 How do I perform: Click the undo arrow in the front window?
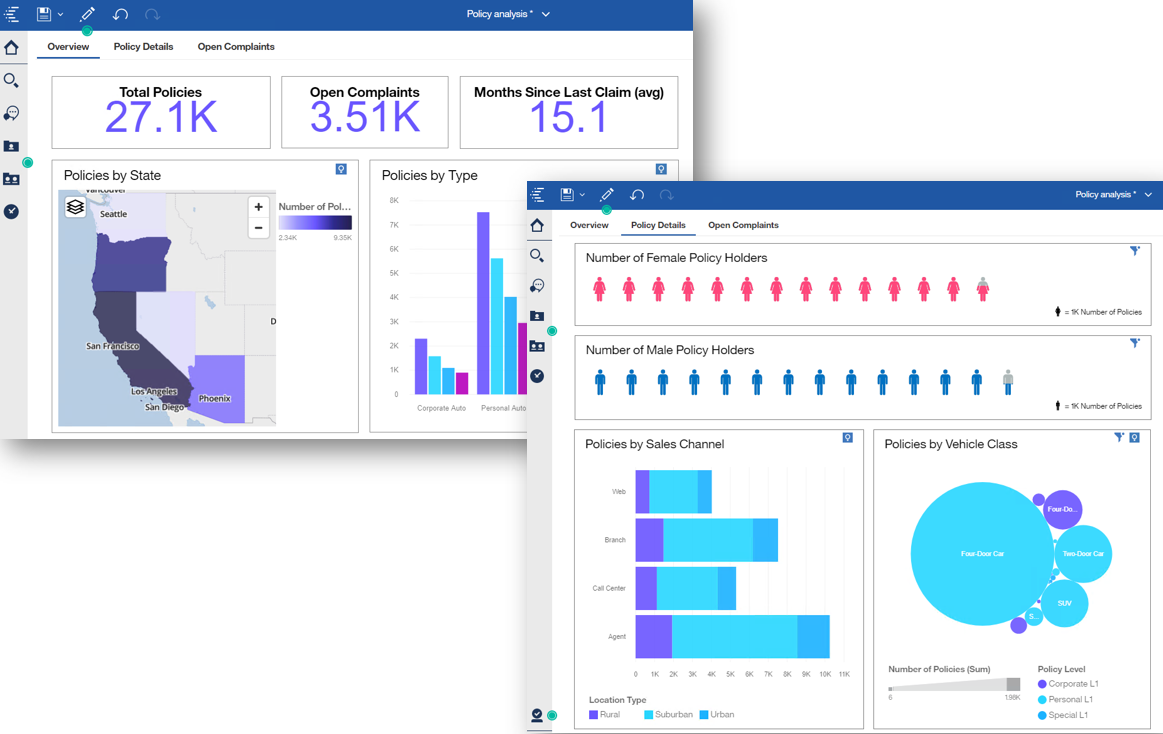tap(636, 195)
